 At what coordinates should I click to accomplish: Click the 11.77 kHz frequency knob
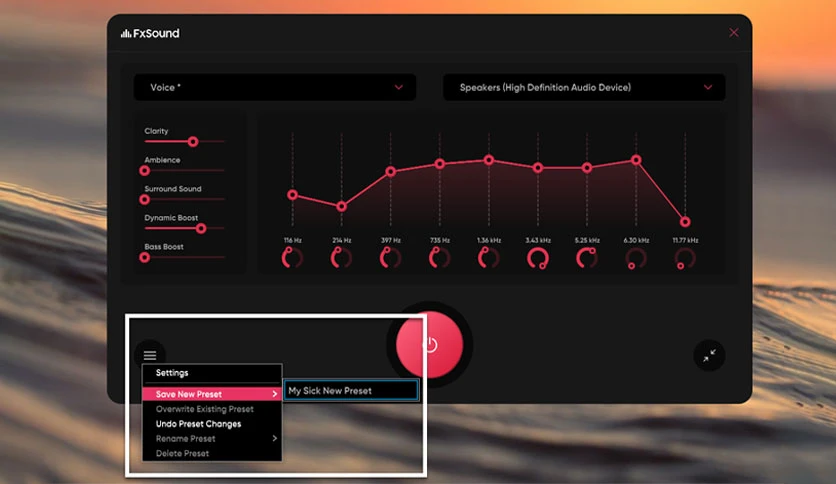pyautogui.click(x=685, y=258)
